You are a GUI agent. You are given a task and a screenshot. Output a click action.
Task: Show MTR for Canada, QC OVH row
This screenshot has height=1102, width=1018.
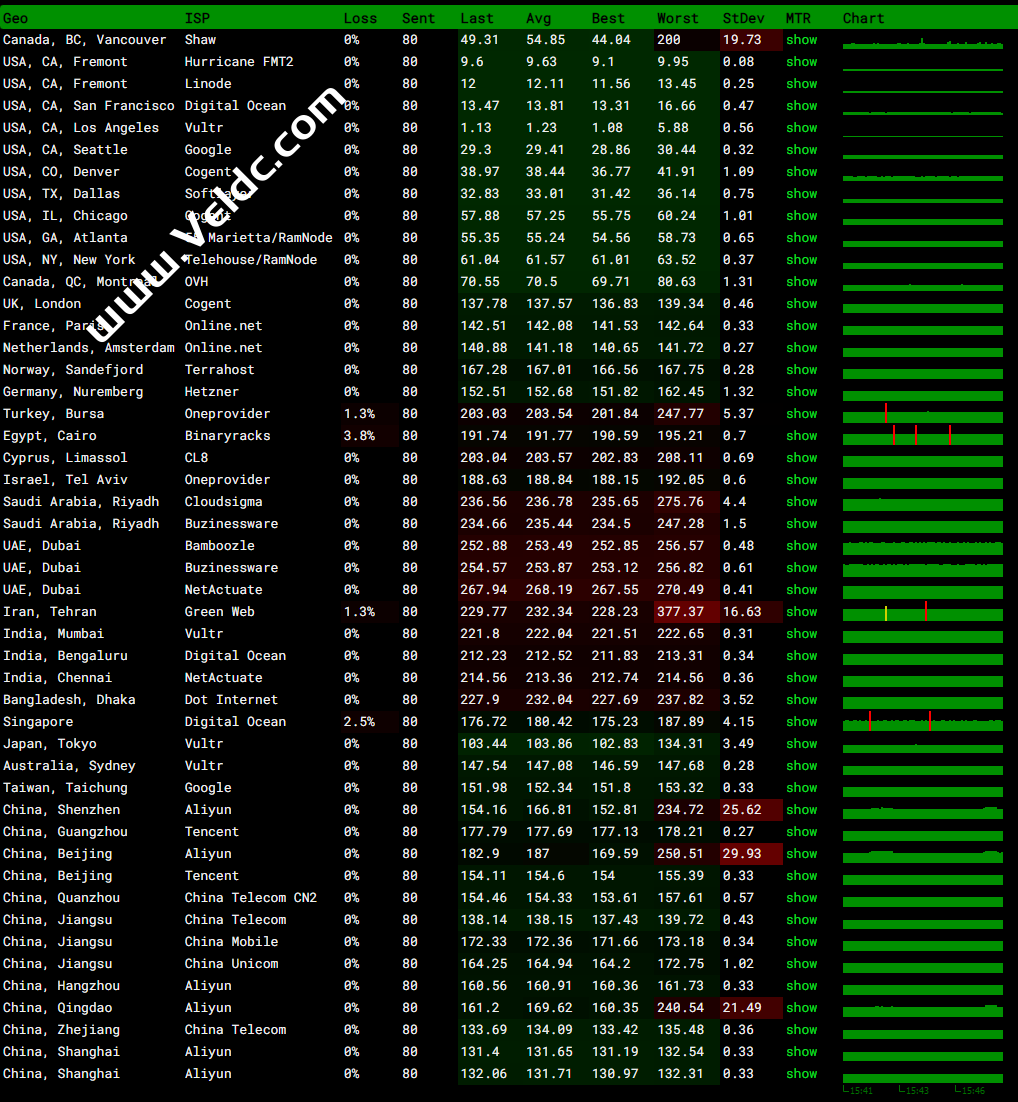click(801, 282)
